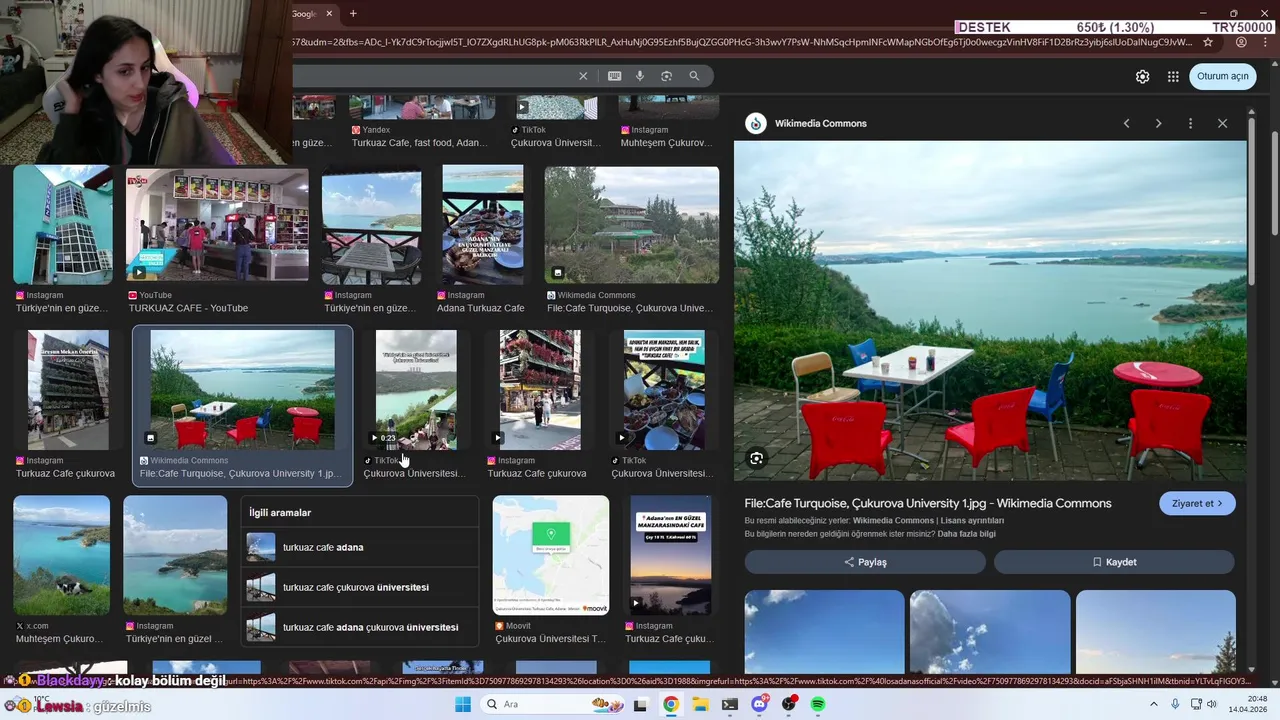Screen dimensions: 1280x720
Task: Open File:Cafe Turquoise preview title link
Action: (x=928, y=503)
